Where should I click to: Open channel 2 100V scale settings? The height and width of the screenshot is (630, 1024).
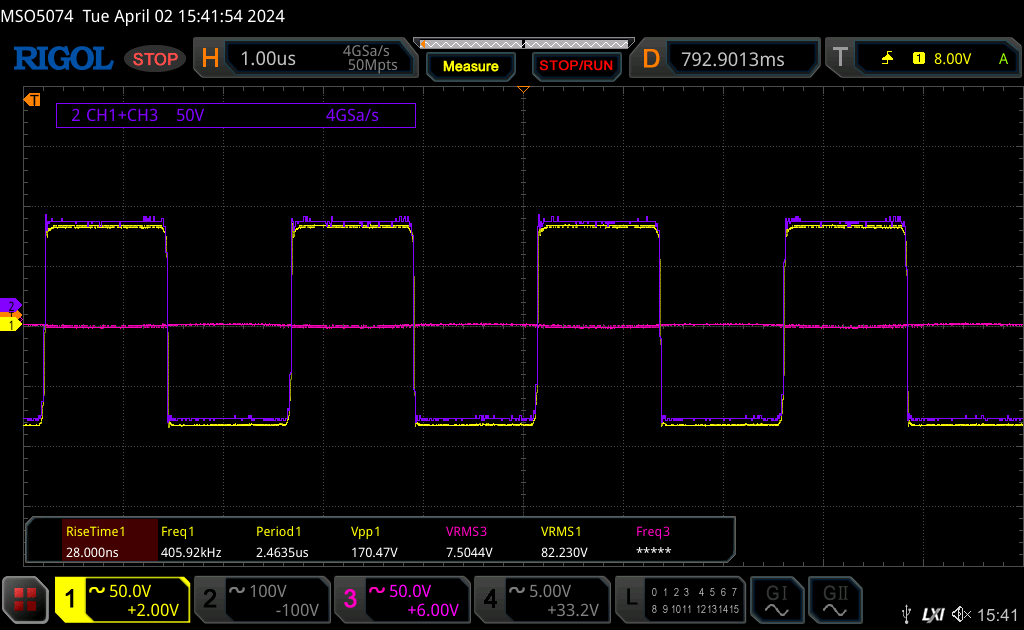click(268, 591)
